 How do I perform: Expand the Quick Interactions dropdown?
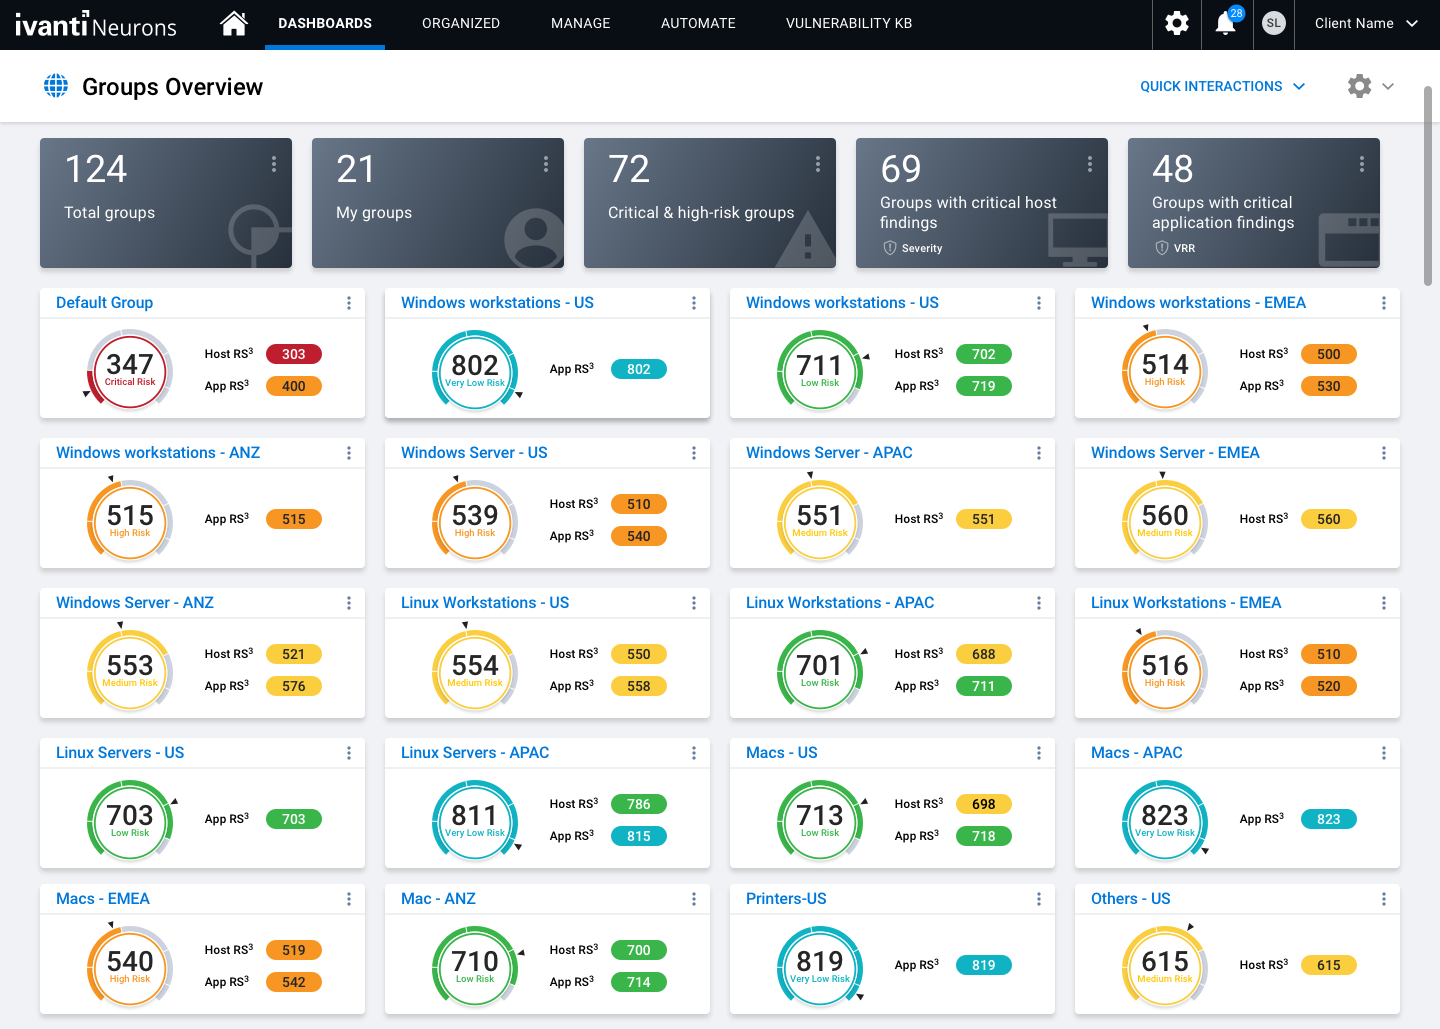click(x=1222, y=86)
